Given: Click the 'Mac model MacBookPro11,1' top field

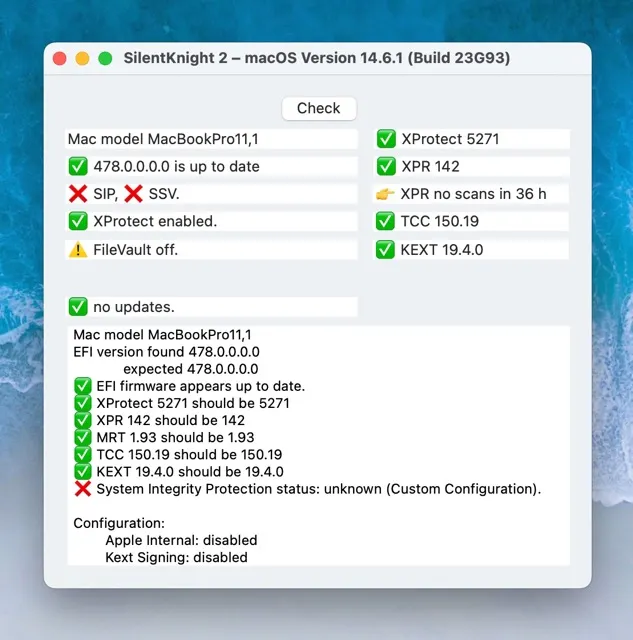Looking at the screenshot, I should [211, 139].
